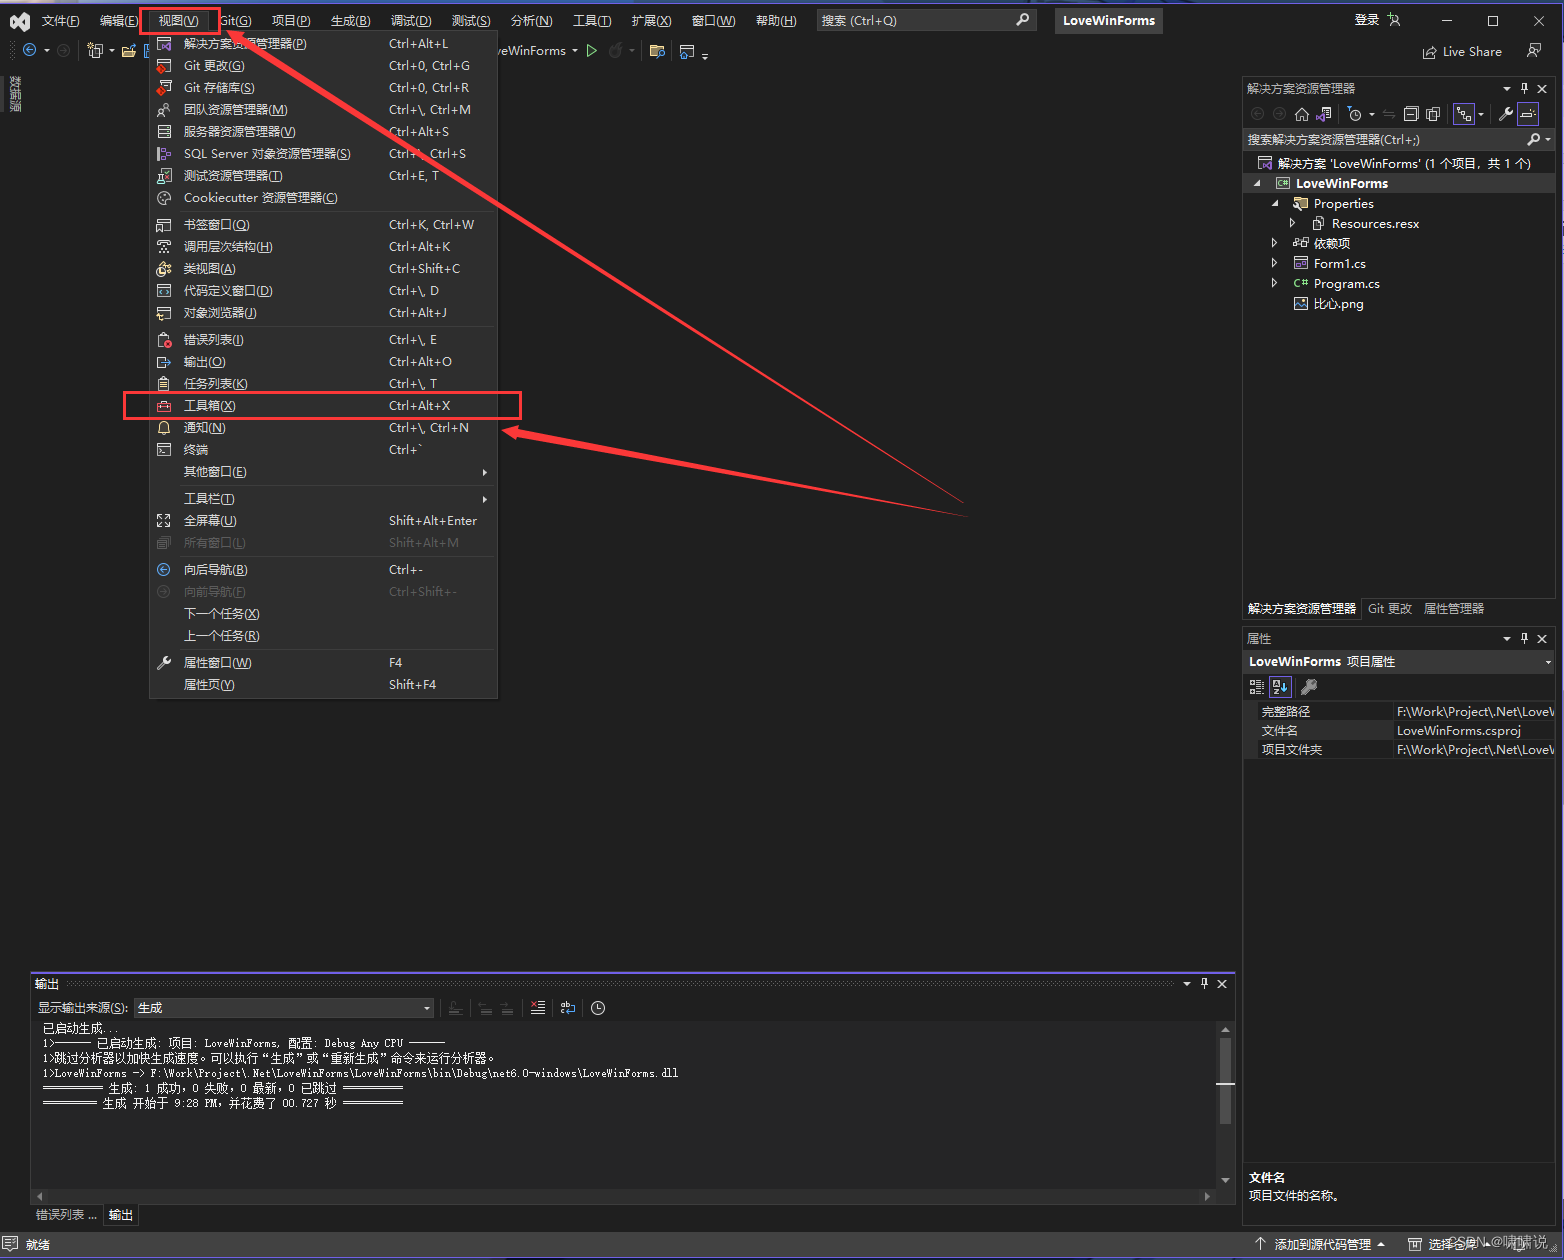Click 属性窗口 (Properties Window) menu entry
Viewport: 1564px width, 1260px height.
pos(323,663)
